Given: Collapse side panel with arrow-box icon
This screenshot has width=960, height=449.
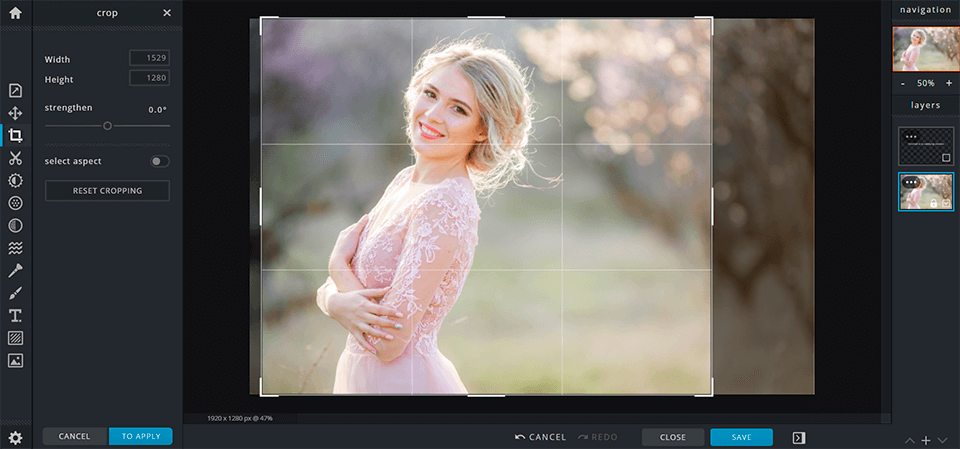Looking at the screenshot, I should click(x=799, y=437).
